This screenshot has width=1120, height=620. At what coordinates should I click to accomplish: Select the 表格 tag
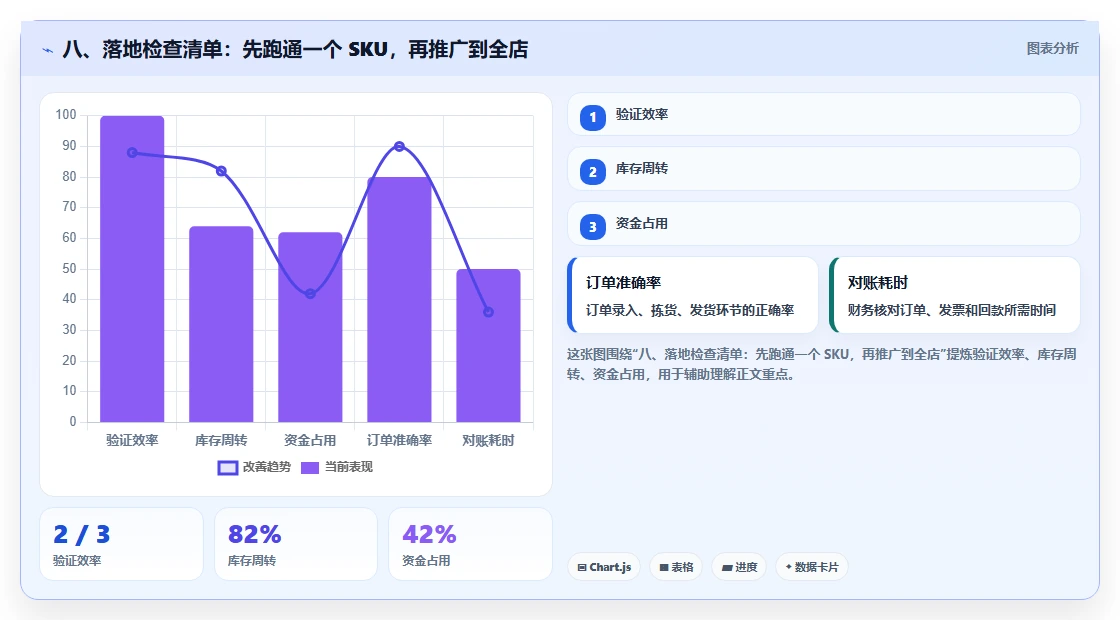coord(676,567)
